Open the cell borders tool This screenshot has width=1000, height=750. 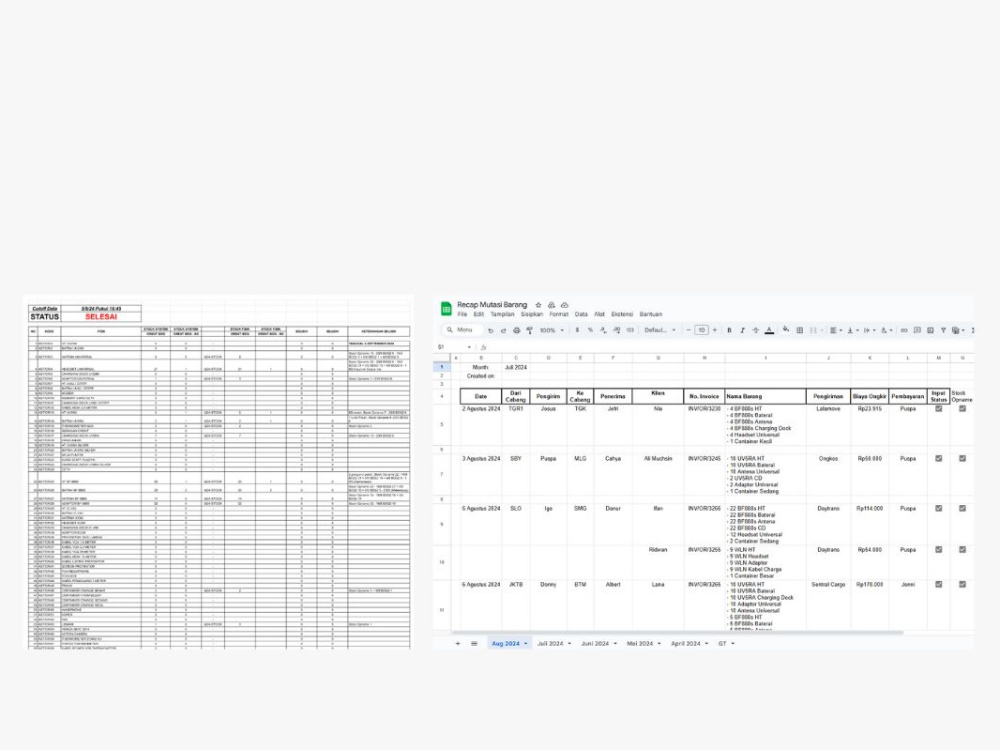(x=800, y=330)
